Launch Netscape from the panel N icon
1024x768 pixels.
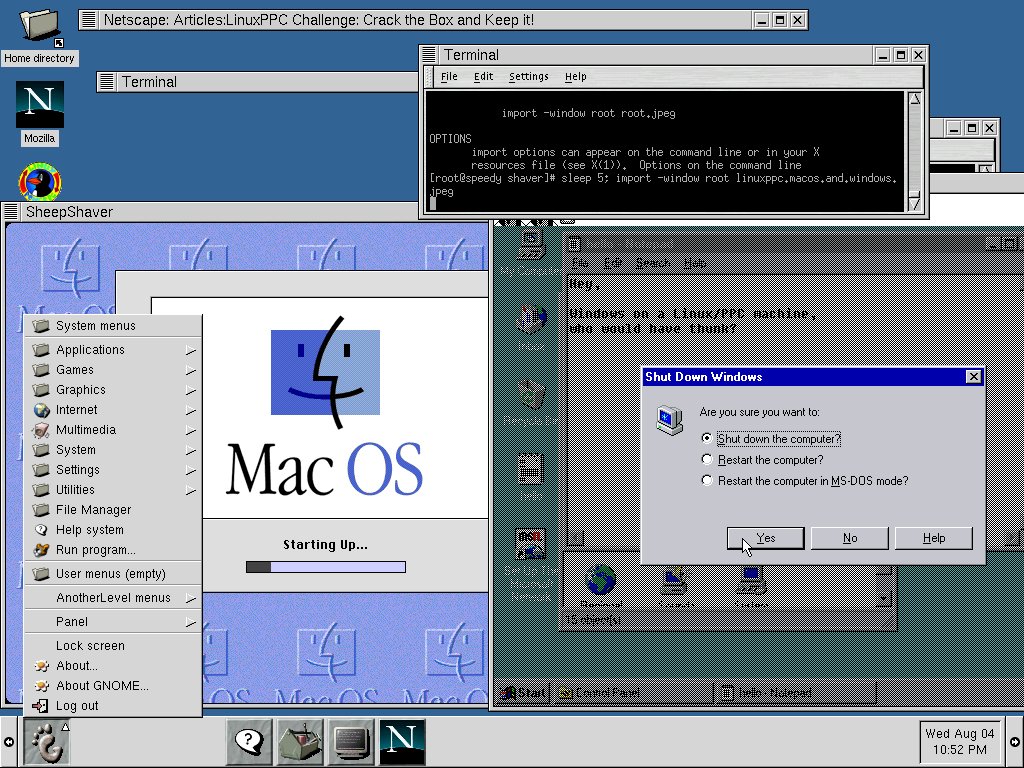point(402,742)
